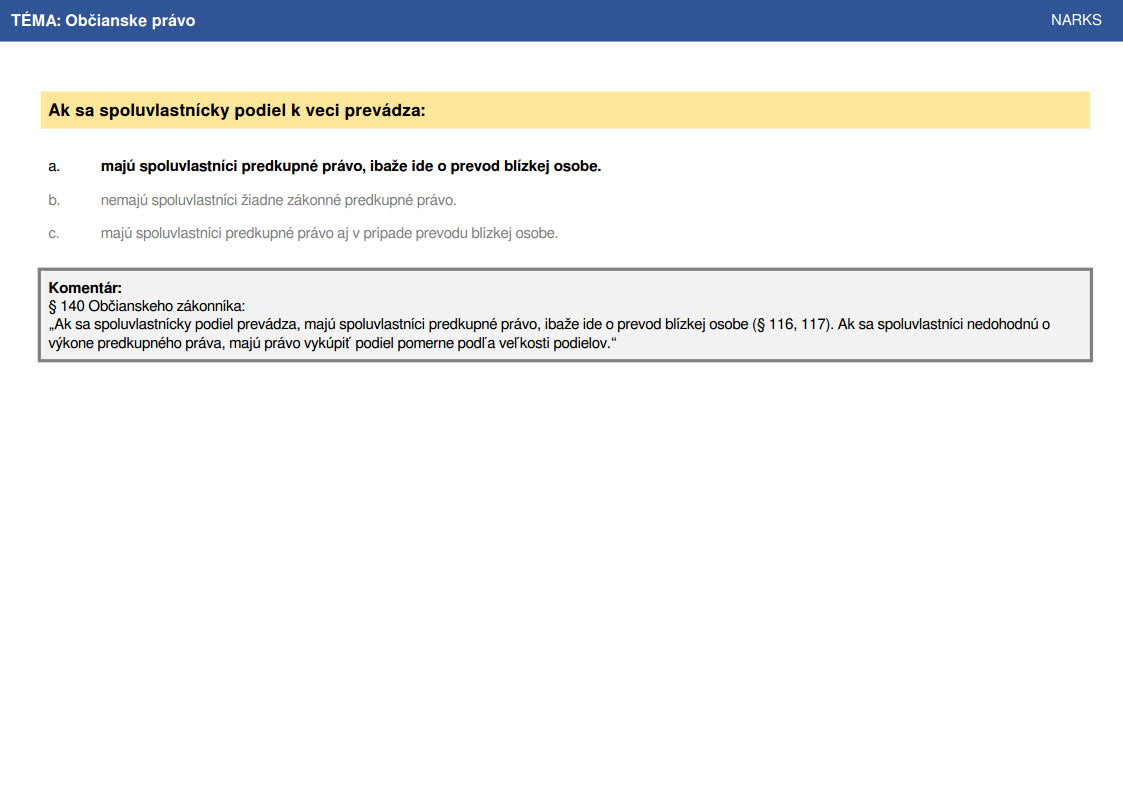1123x794 pixels.
Task: Click '§ 140 Občianskeho zákonníka:' reference
Action: point(146,306)
